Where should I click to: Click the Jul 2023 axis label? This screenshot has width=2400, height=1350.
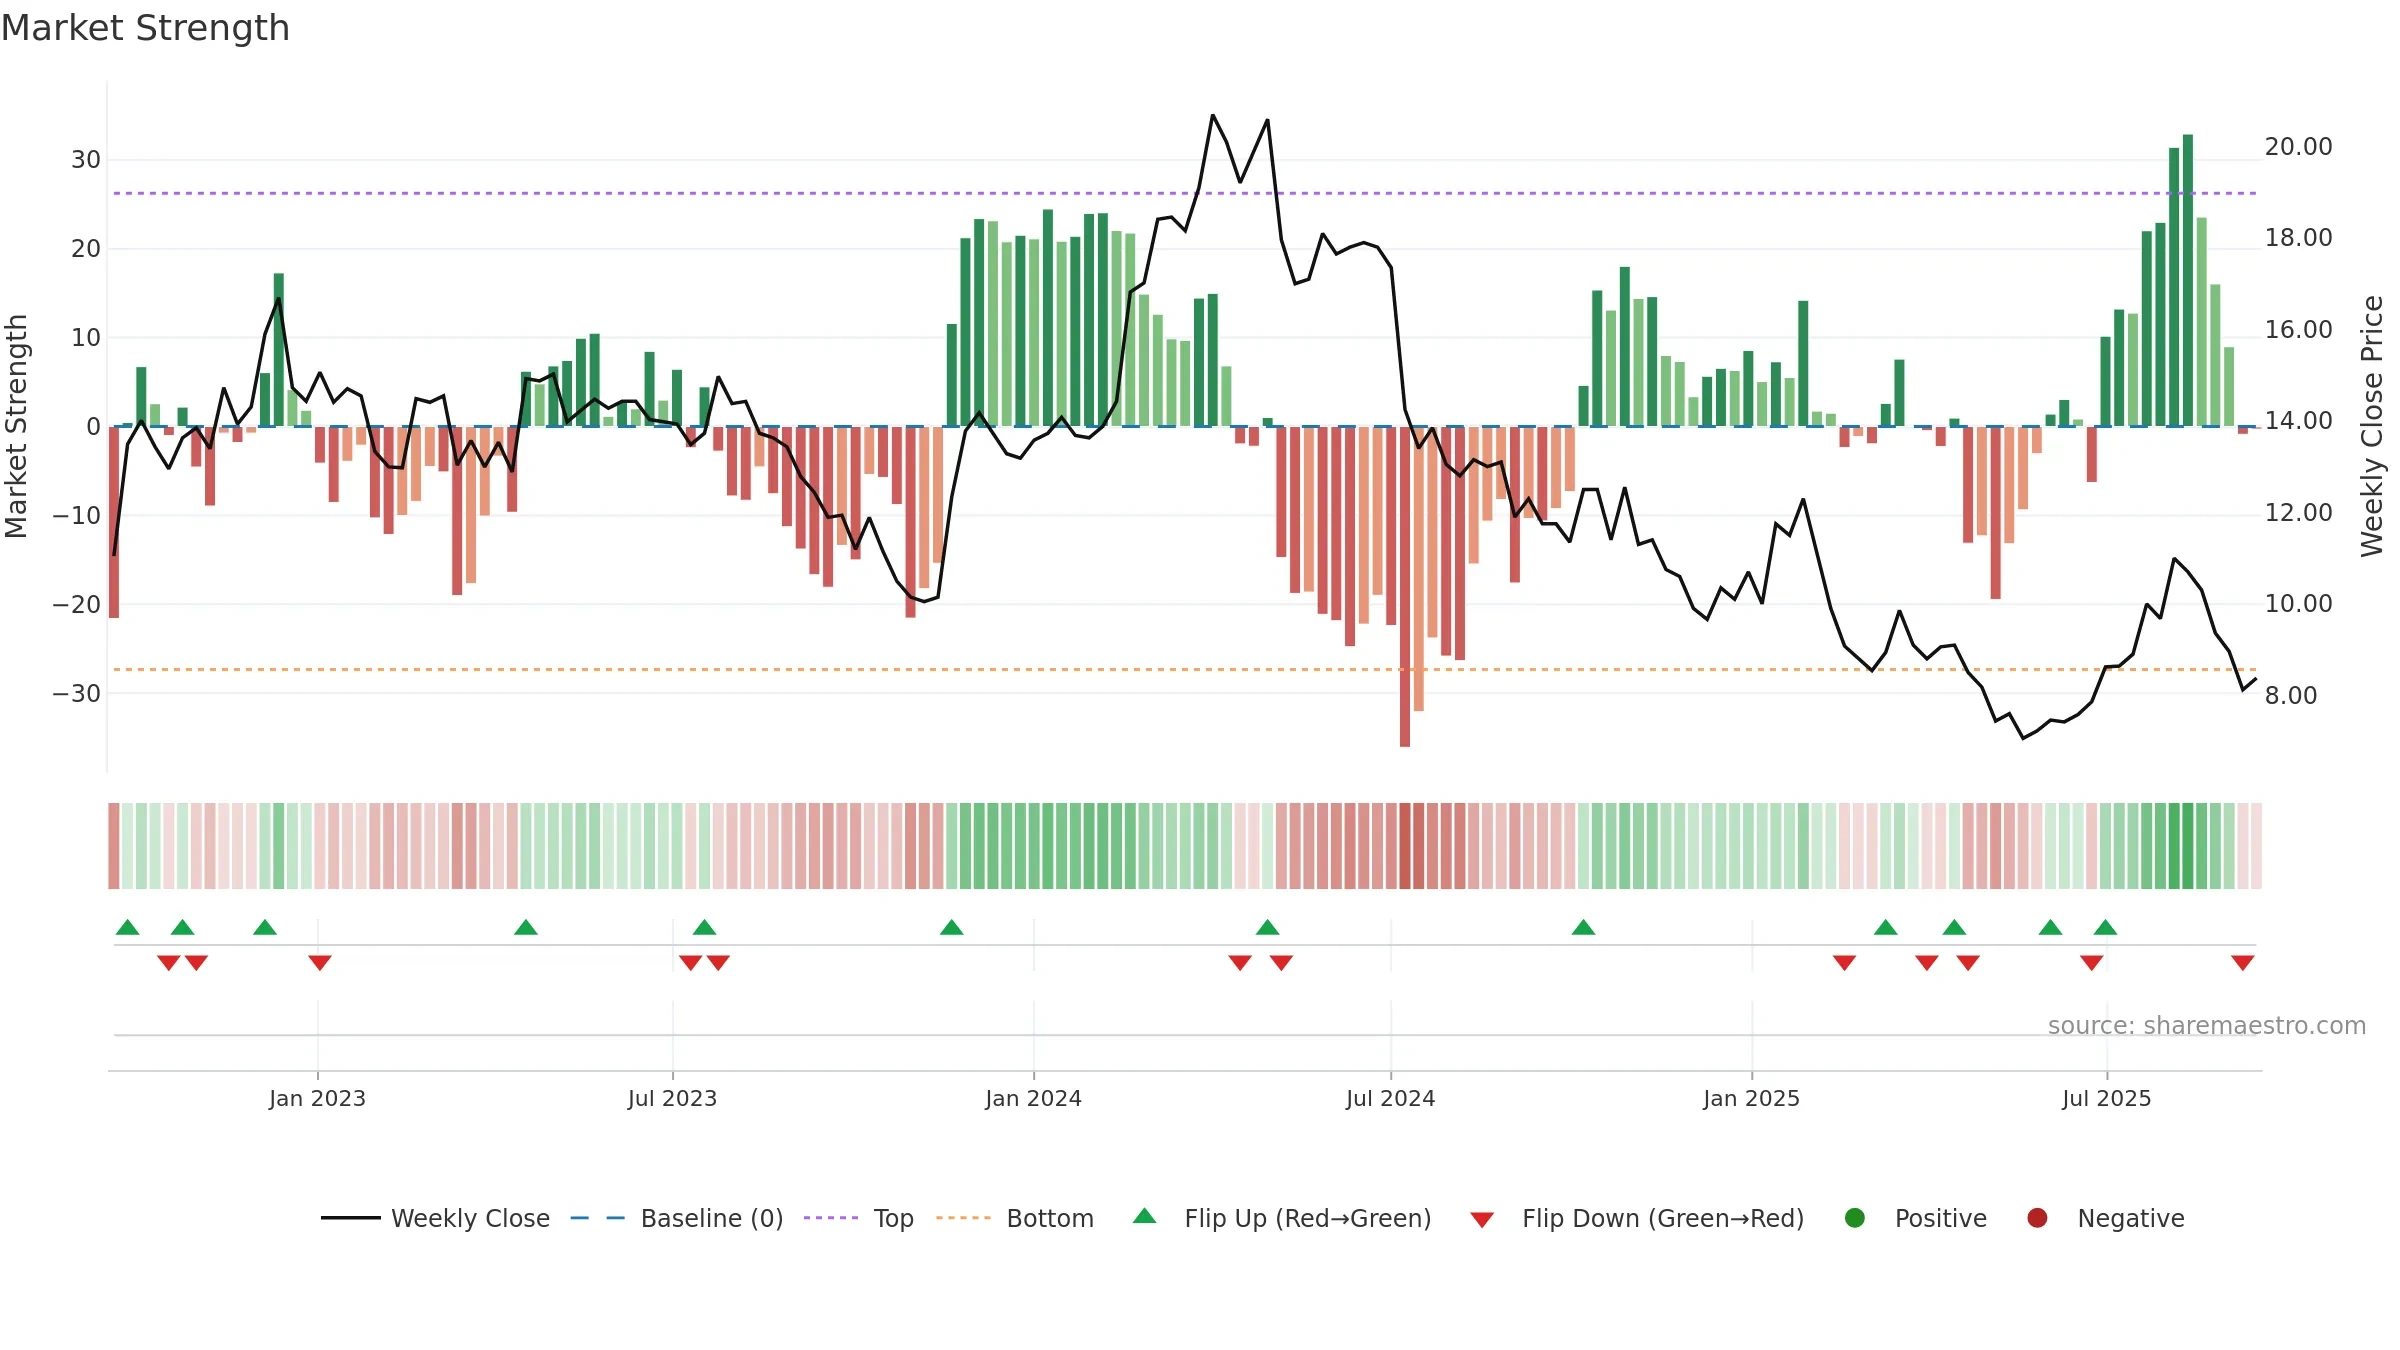click(672, 1098)
